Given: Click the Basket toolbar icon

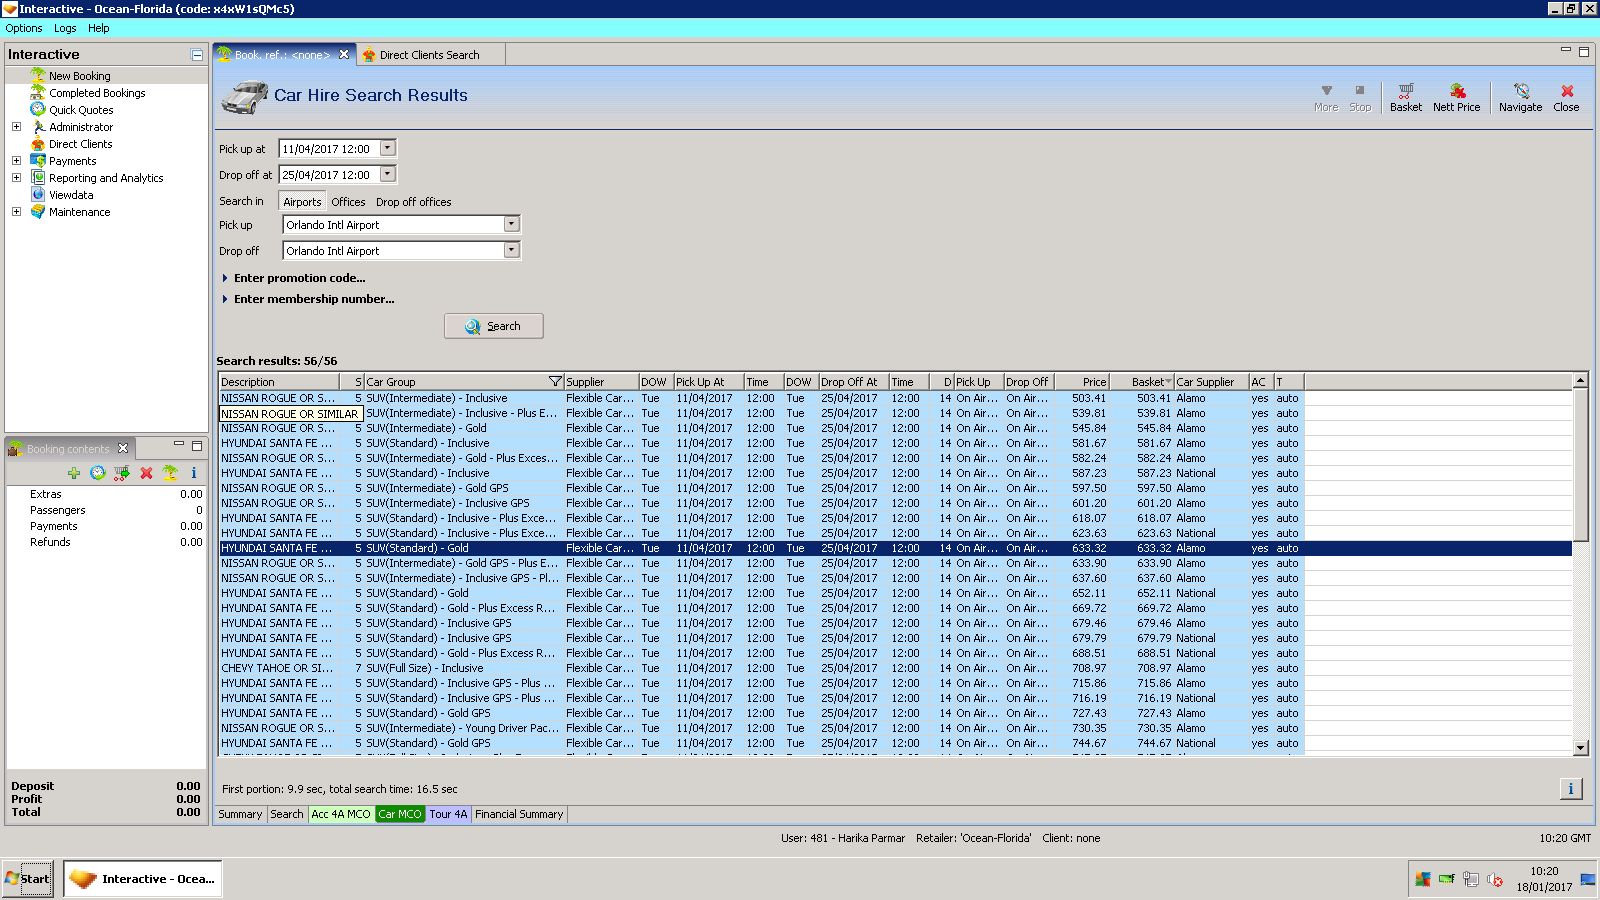Looking at the screenshot, I should coord(1405,97).
